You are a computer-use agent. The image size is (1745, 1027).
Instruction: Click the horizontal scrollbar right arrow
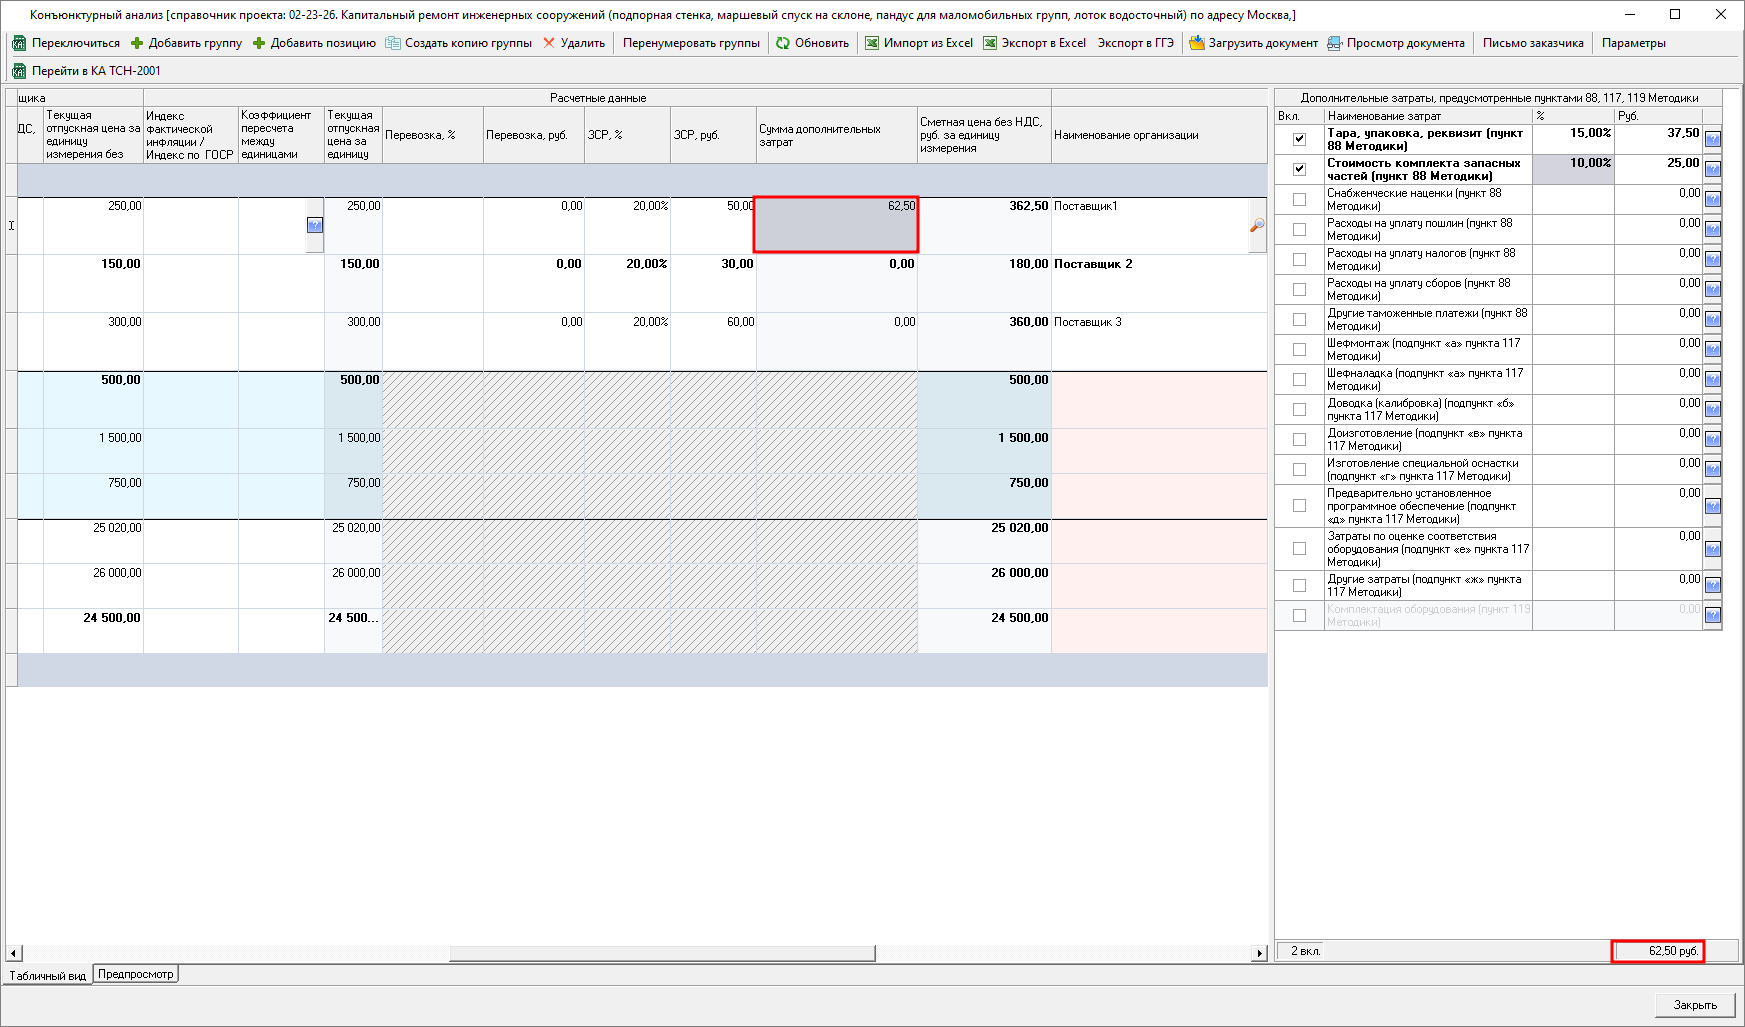(x=1260, y=953)
